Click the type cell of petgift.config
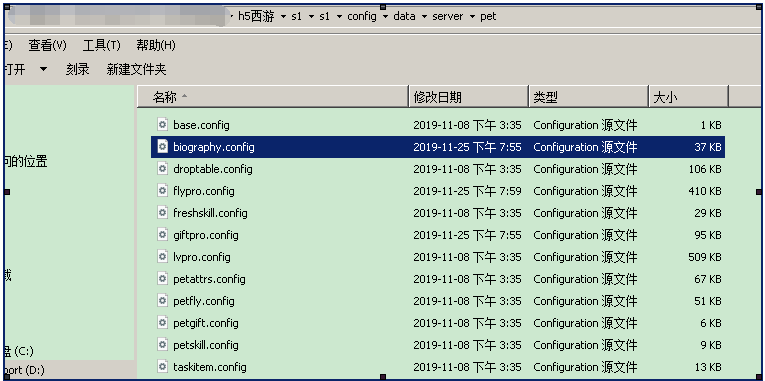Viewport: 765px width, 381px height. pyautogui.click(x=585, y=322)
